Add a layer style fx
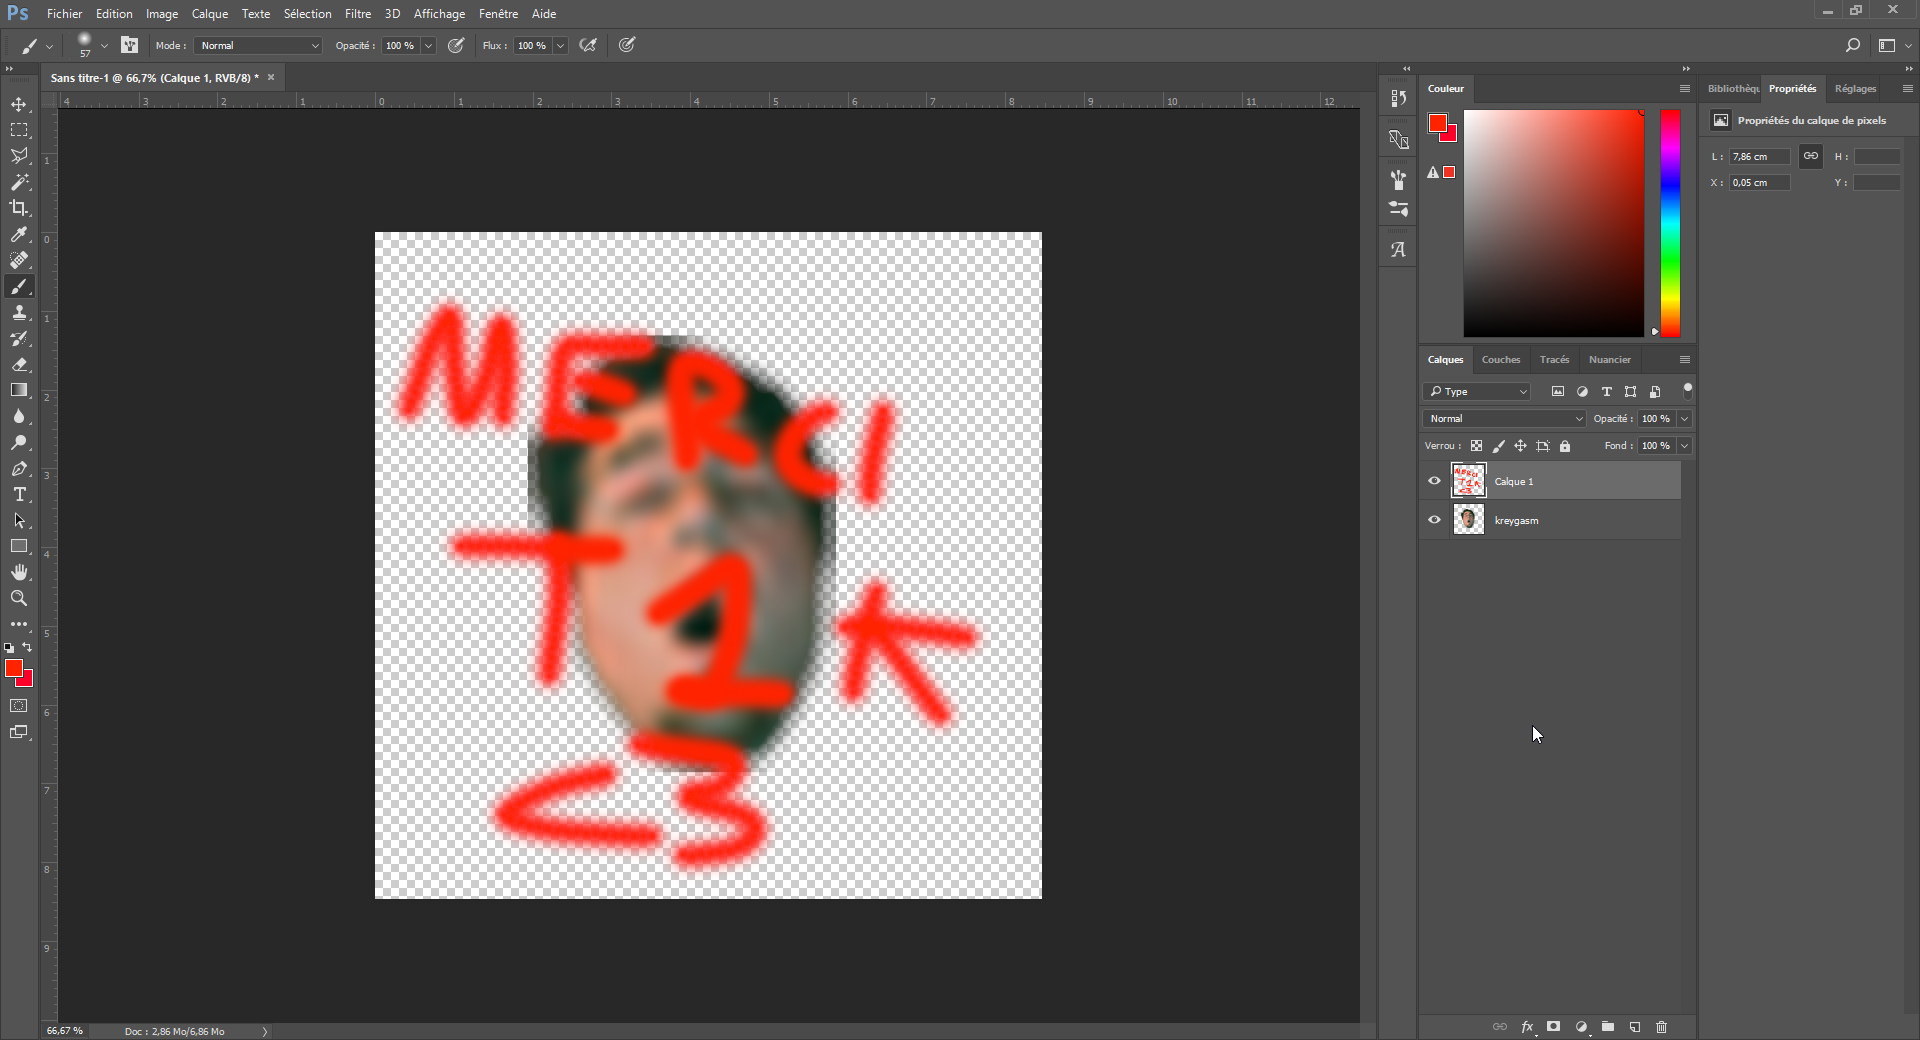 1527,1027
